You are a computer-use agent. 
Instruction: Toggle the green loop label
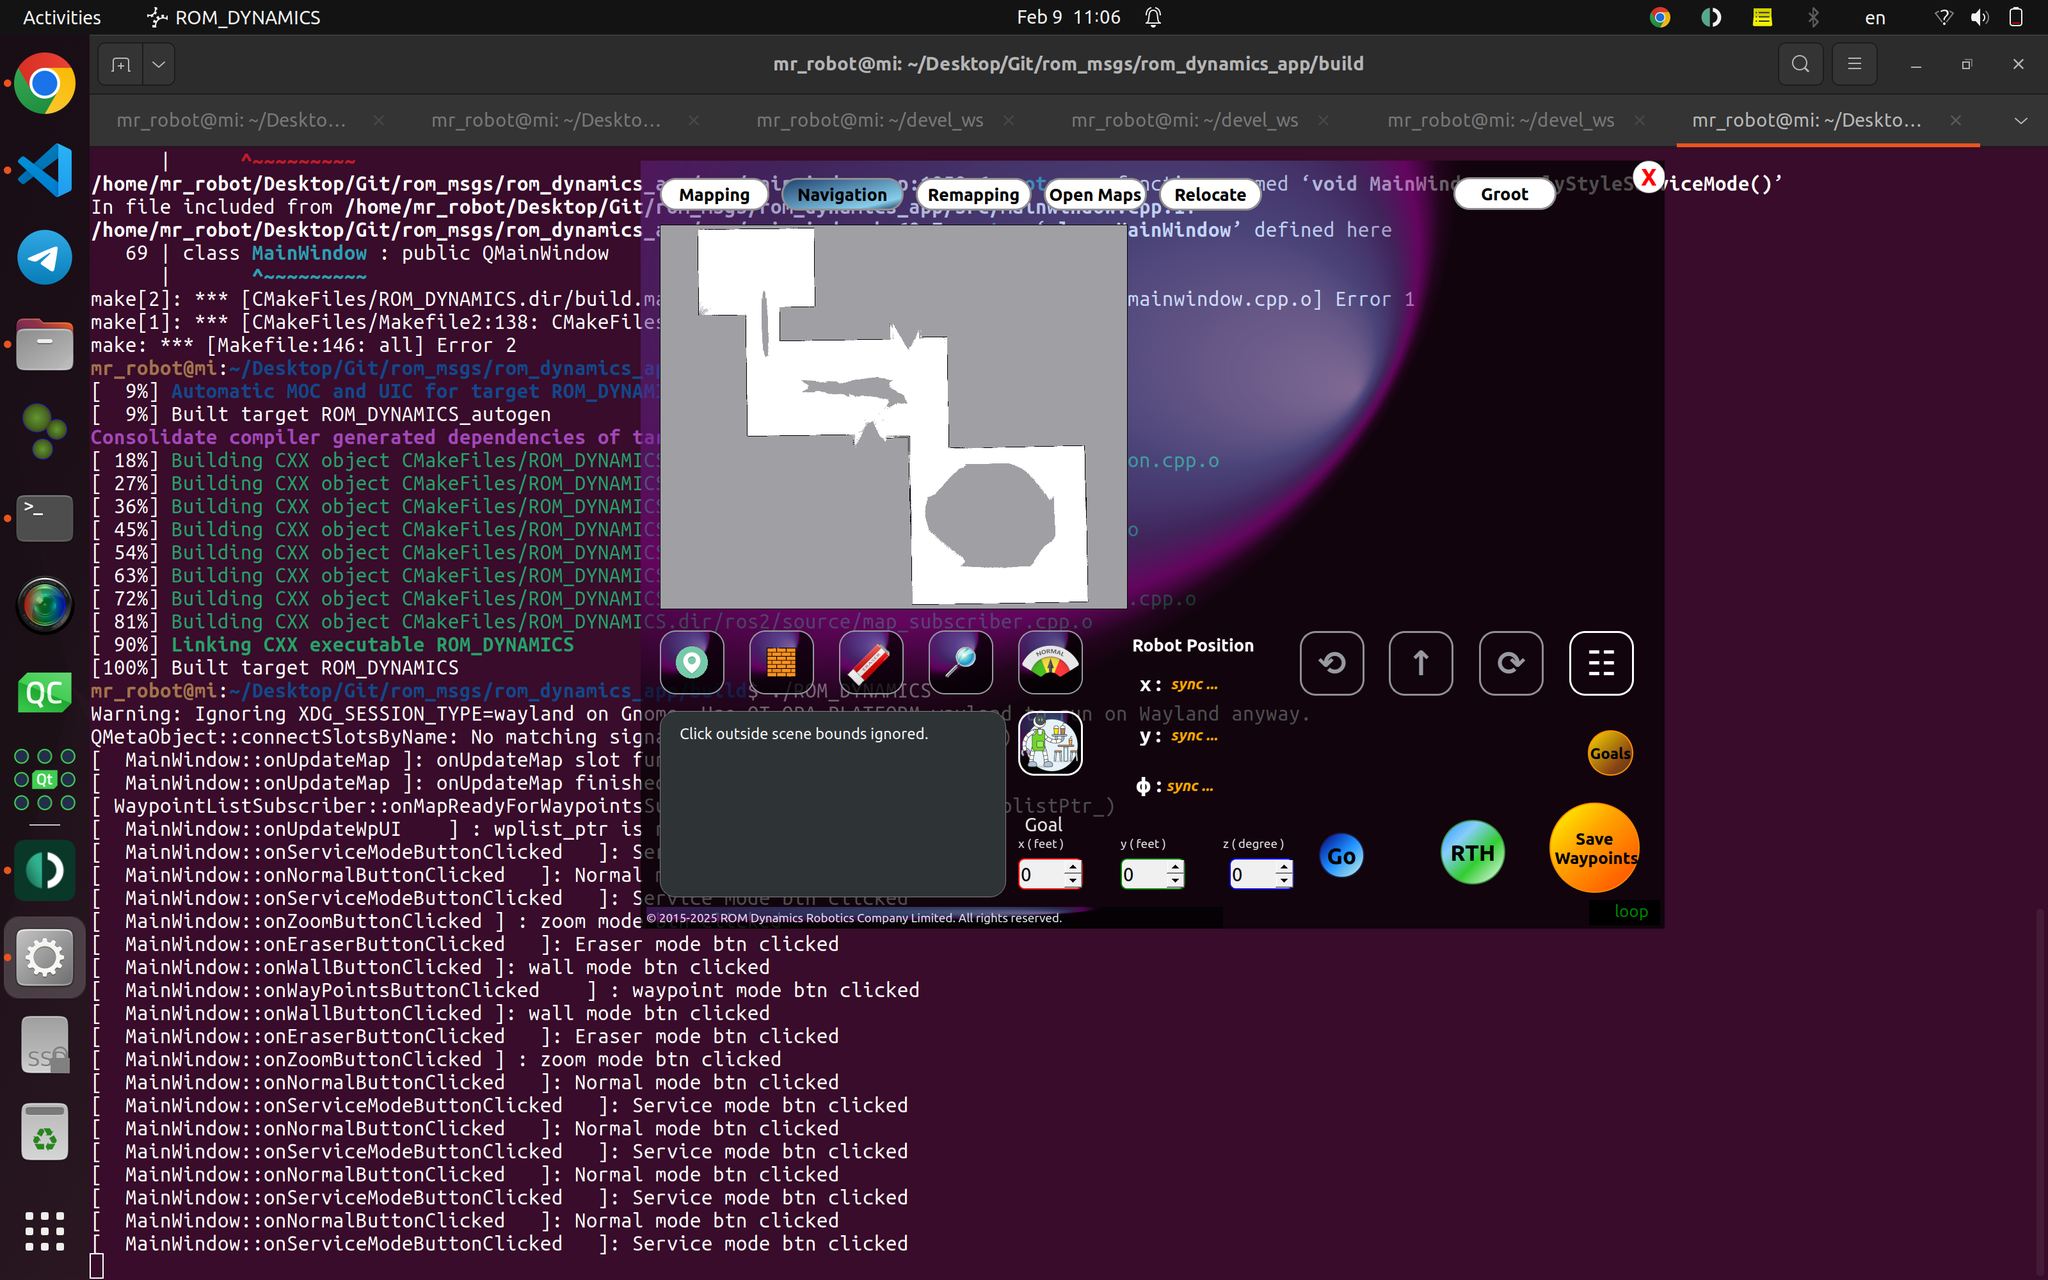click(1630, 911)
